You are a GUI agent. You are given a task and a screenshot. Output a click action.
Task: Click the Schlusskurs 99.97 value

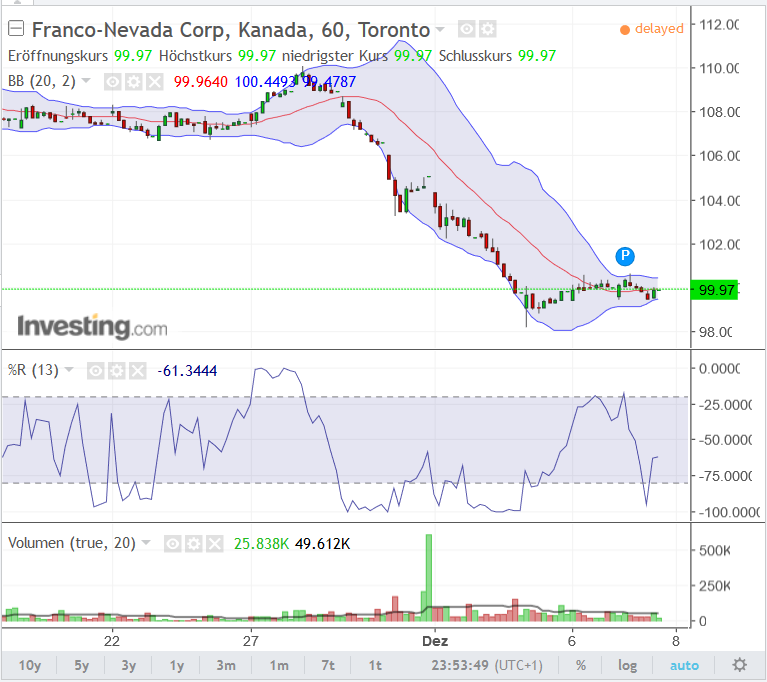coord(537,56)
